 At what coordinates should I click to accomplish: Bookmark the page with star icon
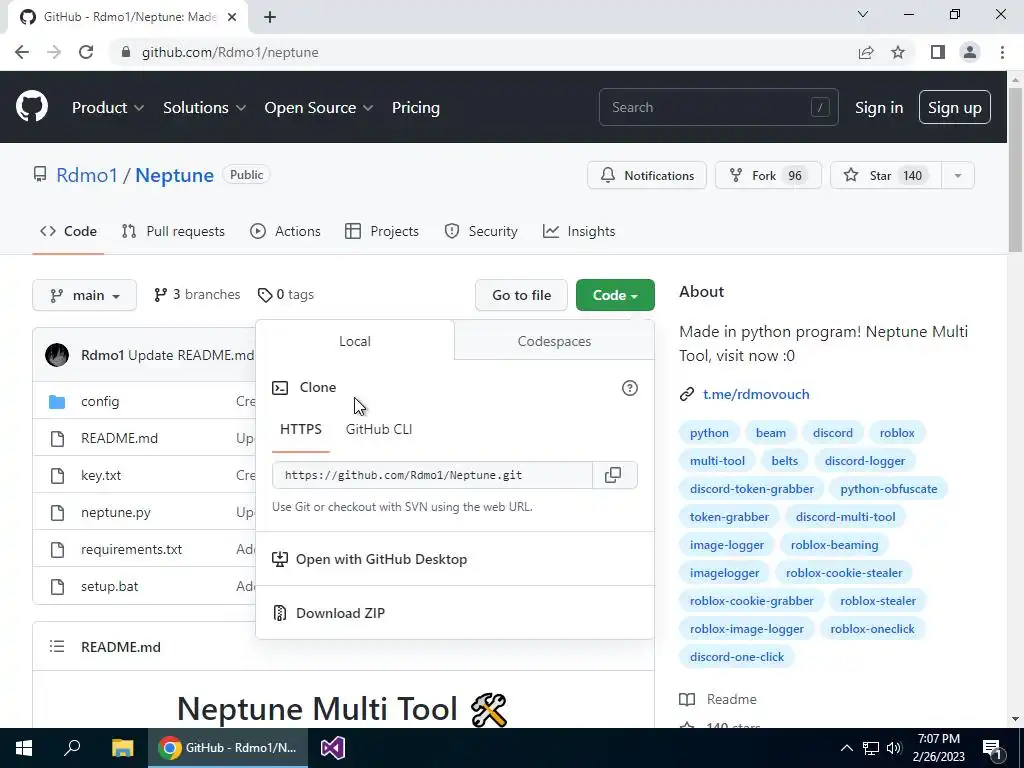tap(898, 52)
